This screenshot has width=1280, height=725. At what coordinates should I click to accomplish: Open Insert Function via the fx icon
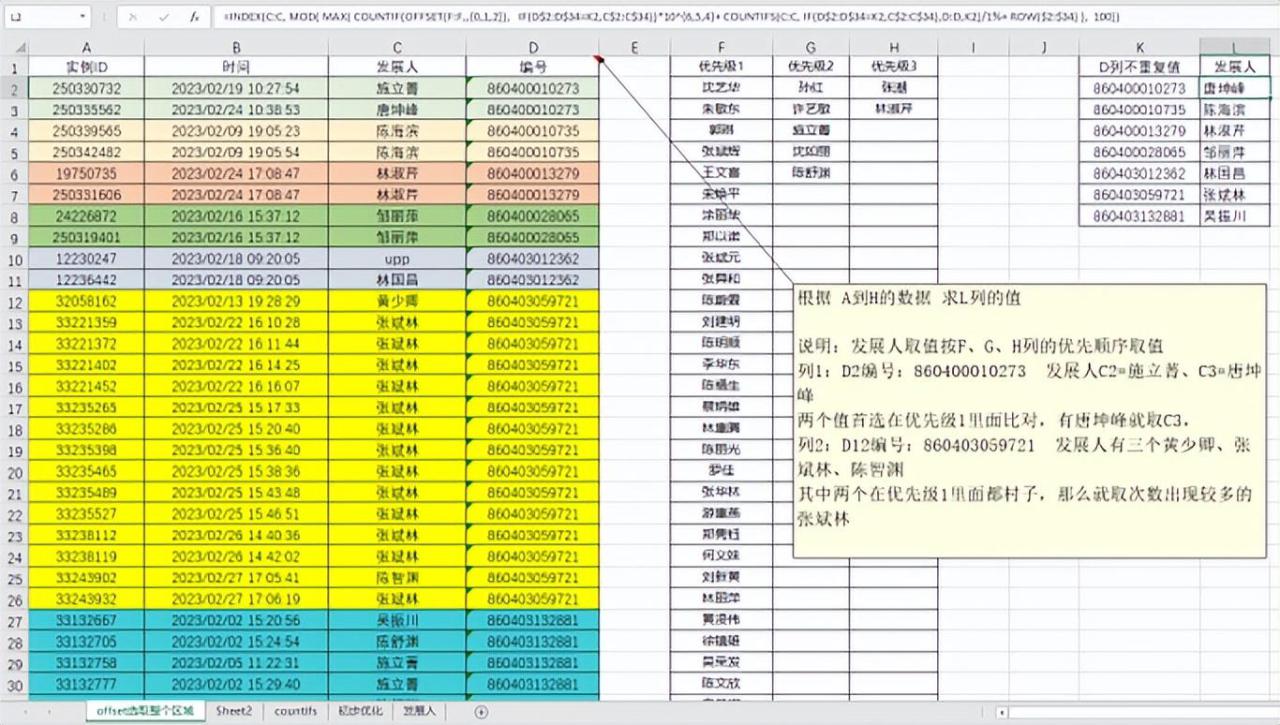(195, 17)
